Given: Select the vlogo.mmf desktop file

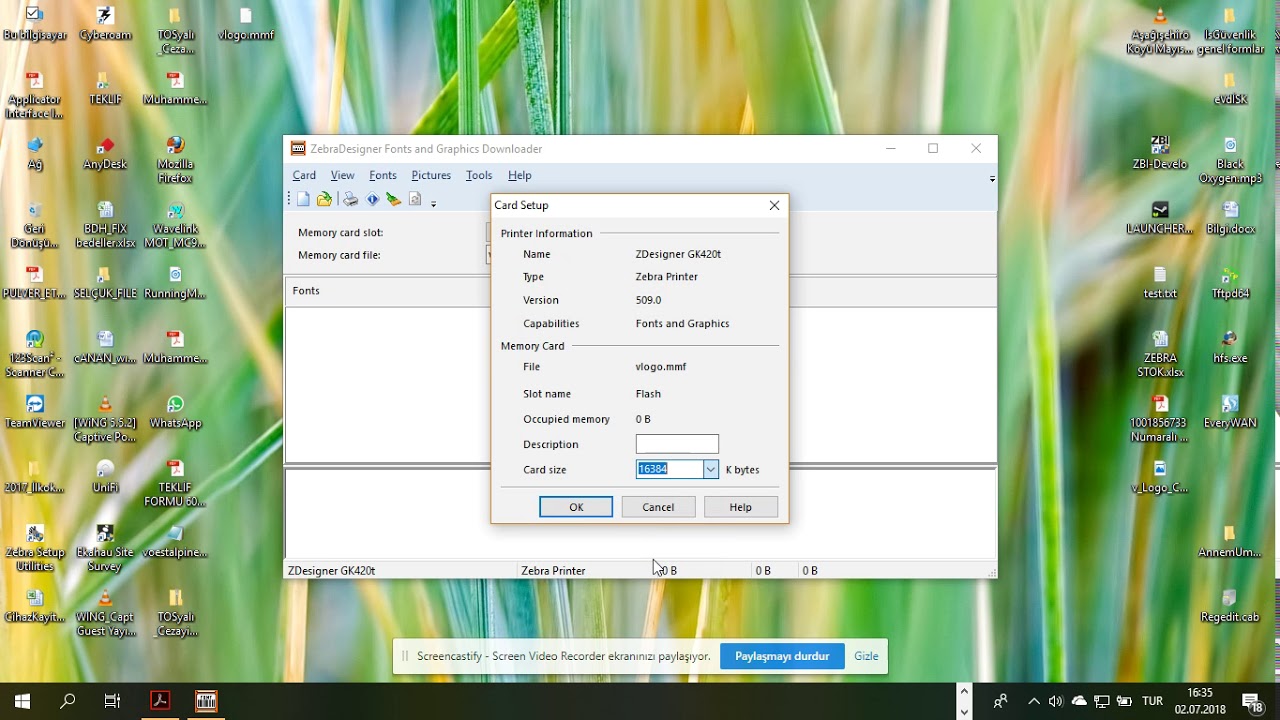Looking at the screenshot, I should [x=246, y=24].
